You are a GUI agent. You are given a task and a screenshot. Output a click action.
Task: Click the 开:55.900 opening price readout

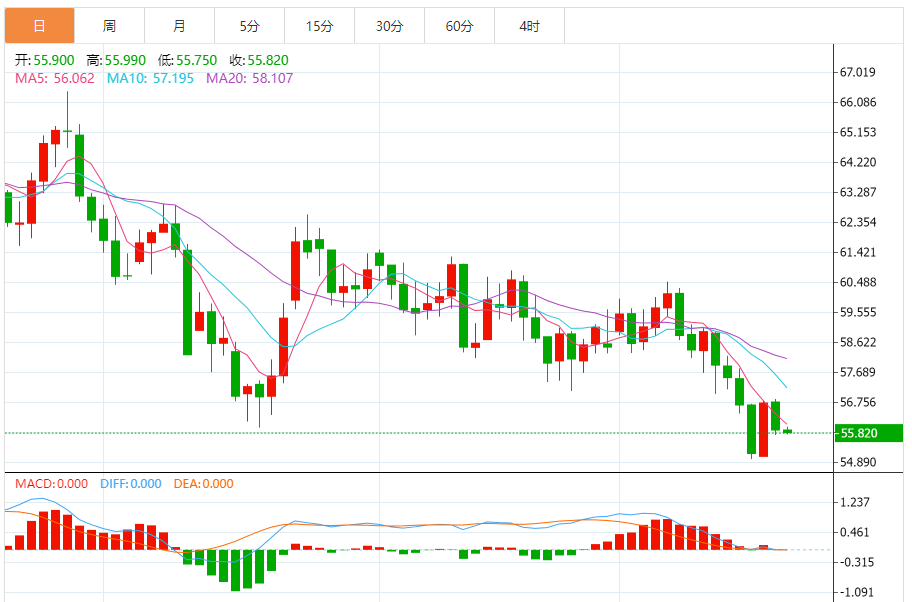44,61
